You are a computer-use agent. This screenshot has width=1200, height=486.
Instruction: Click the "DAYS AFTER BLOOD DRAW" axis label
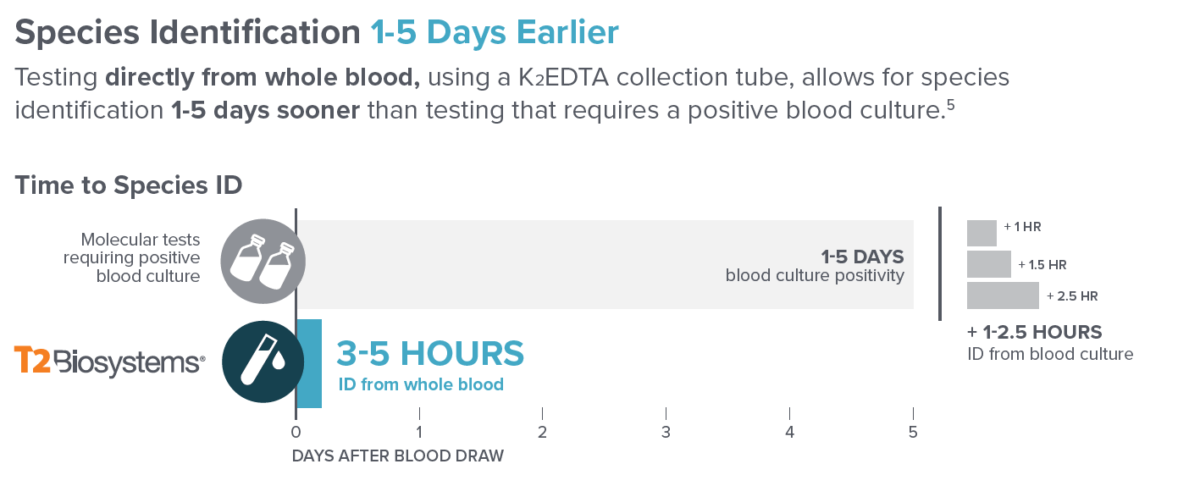[x=397, y=456]
